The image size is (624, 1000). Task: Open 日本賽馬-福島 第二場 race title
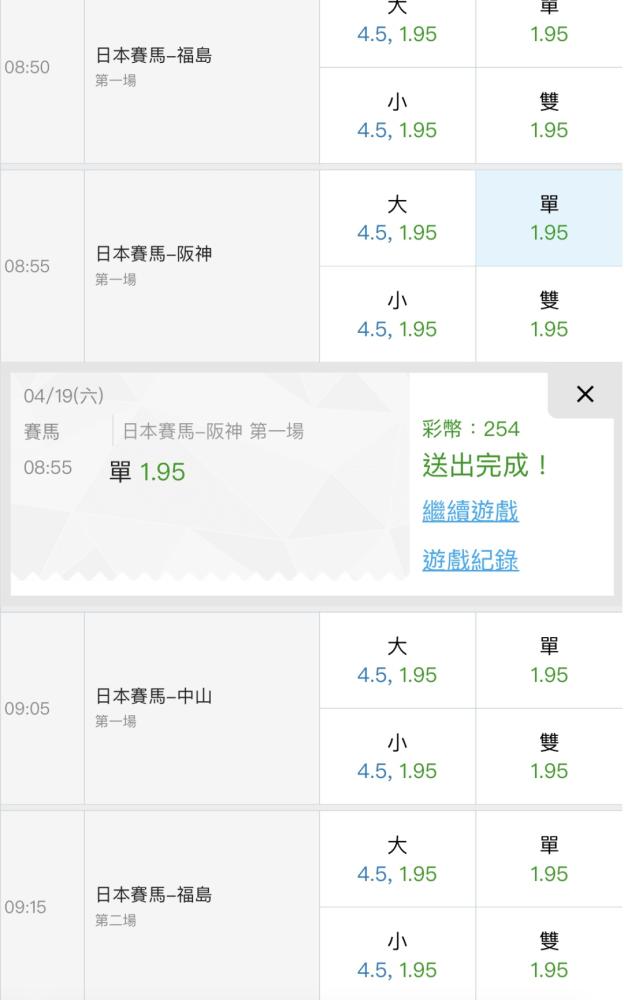click(x=153, y=895)
